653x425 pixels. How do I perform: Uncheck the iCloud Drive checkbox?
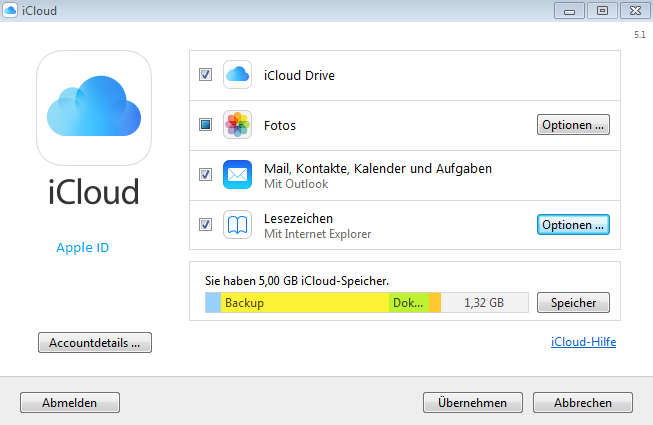click(205, 75)
